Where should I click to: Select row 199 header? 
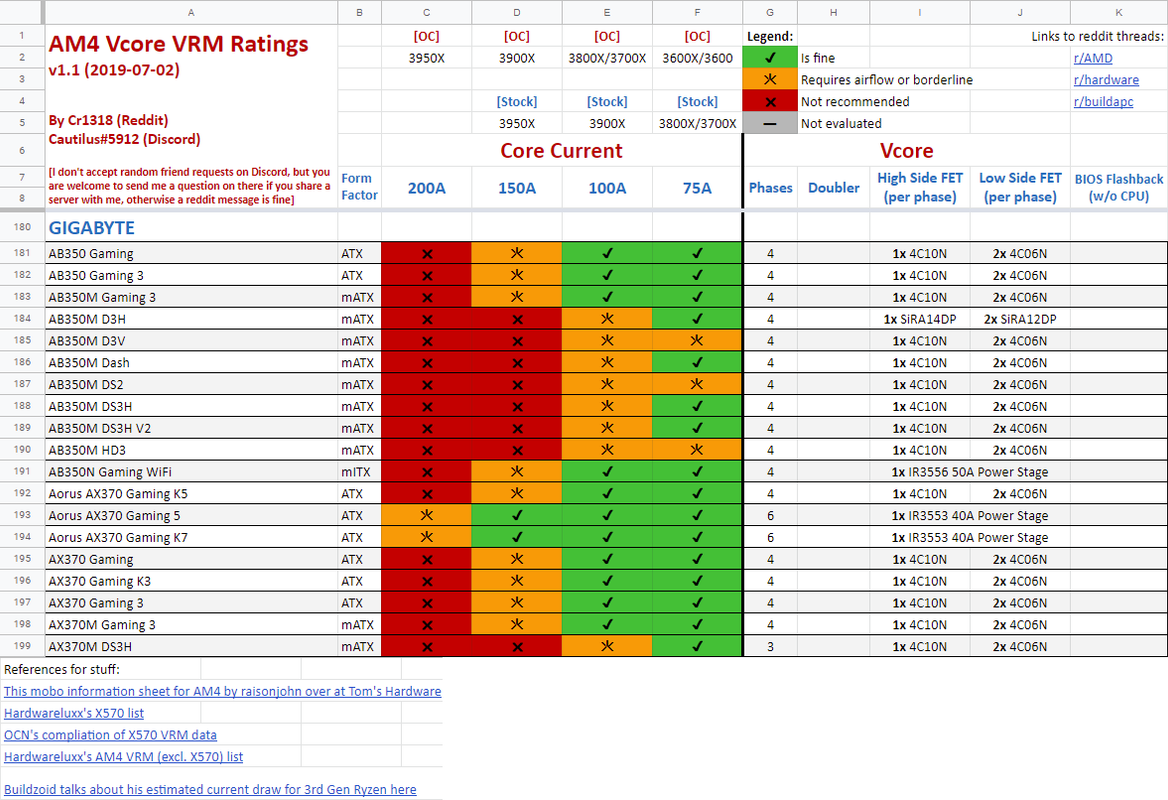click(x=22, y=646)
